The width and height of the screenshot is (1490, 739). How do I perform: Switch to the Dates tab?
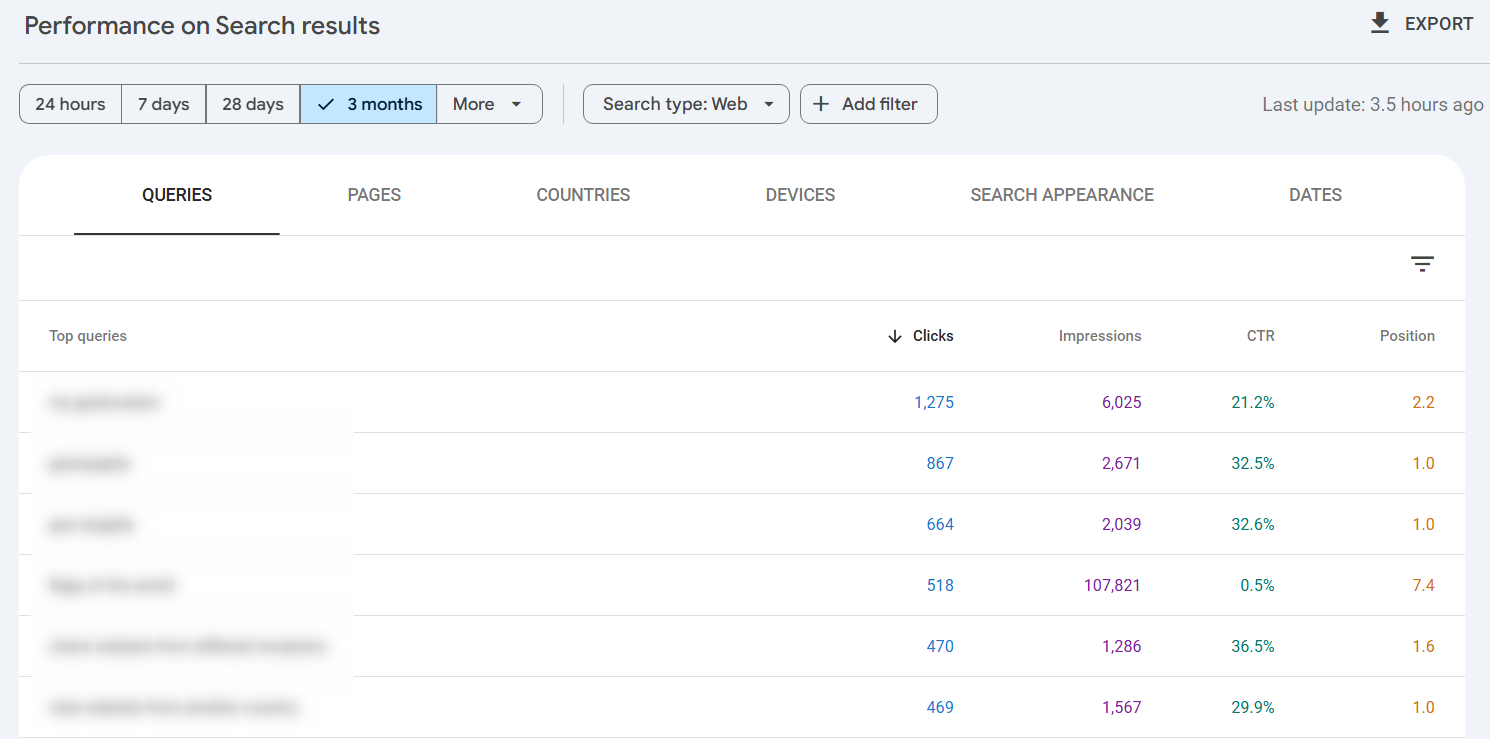tap(1315, 195)
